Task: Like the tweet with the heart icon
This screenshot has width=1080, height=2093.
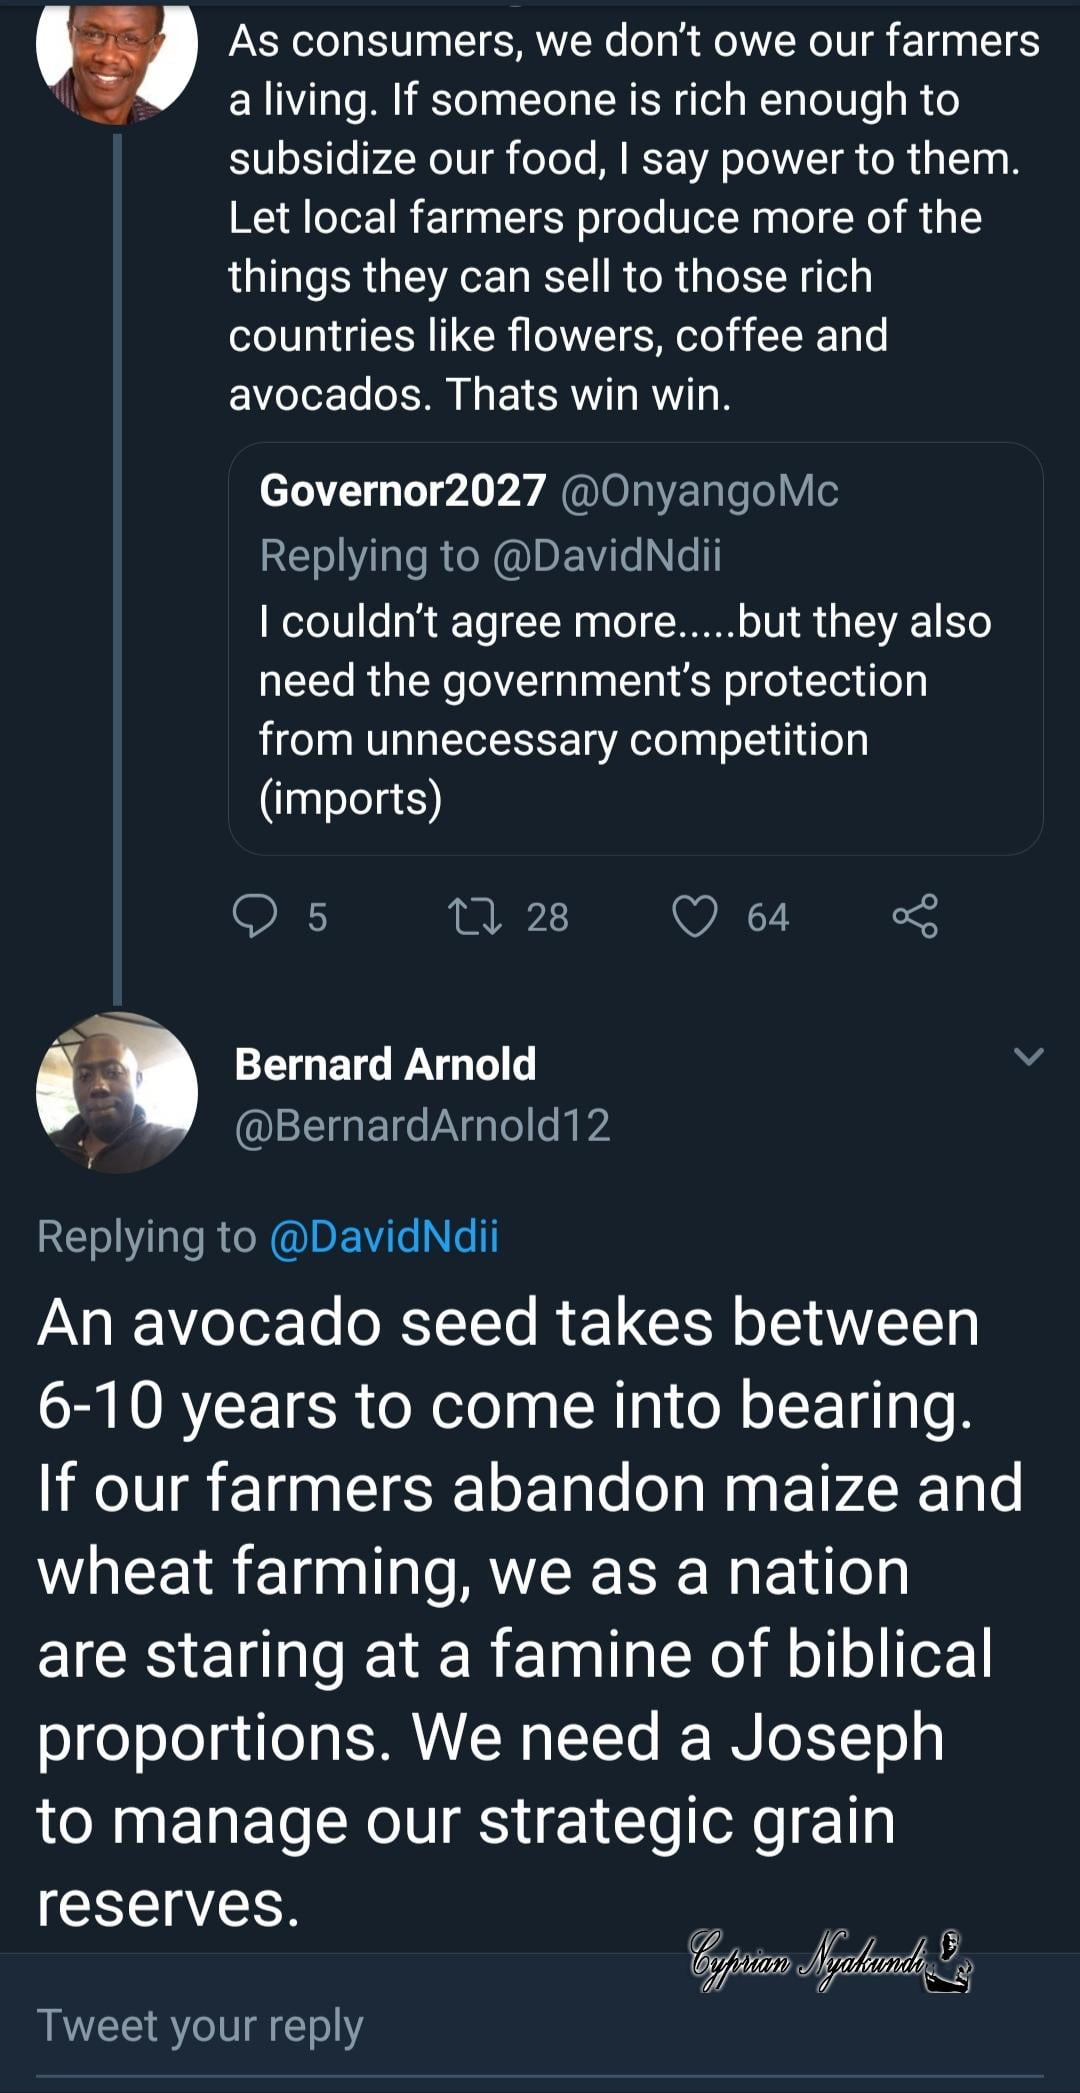Action: point(695,916)
